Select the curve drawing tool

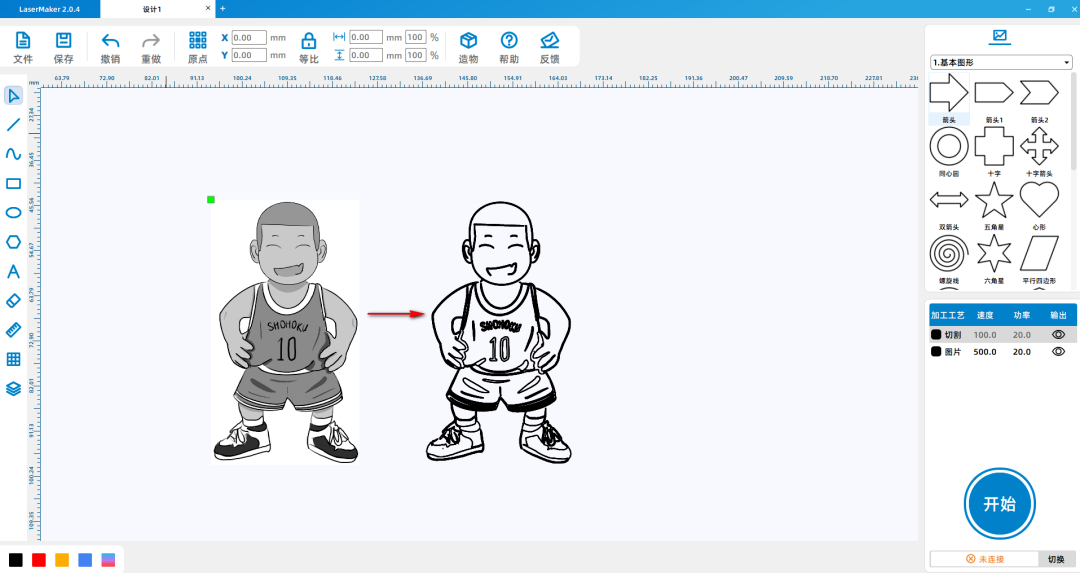coord(13,154)
